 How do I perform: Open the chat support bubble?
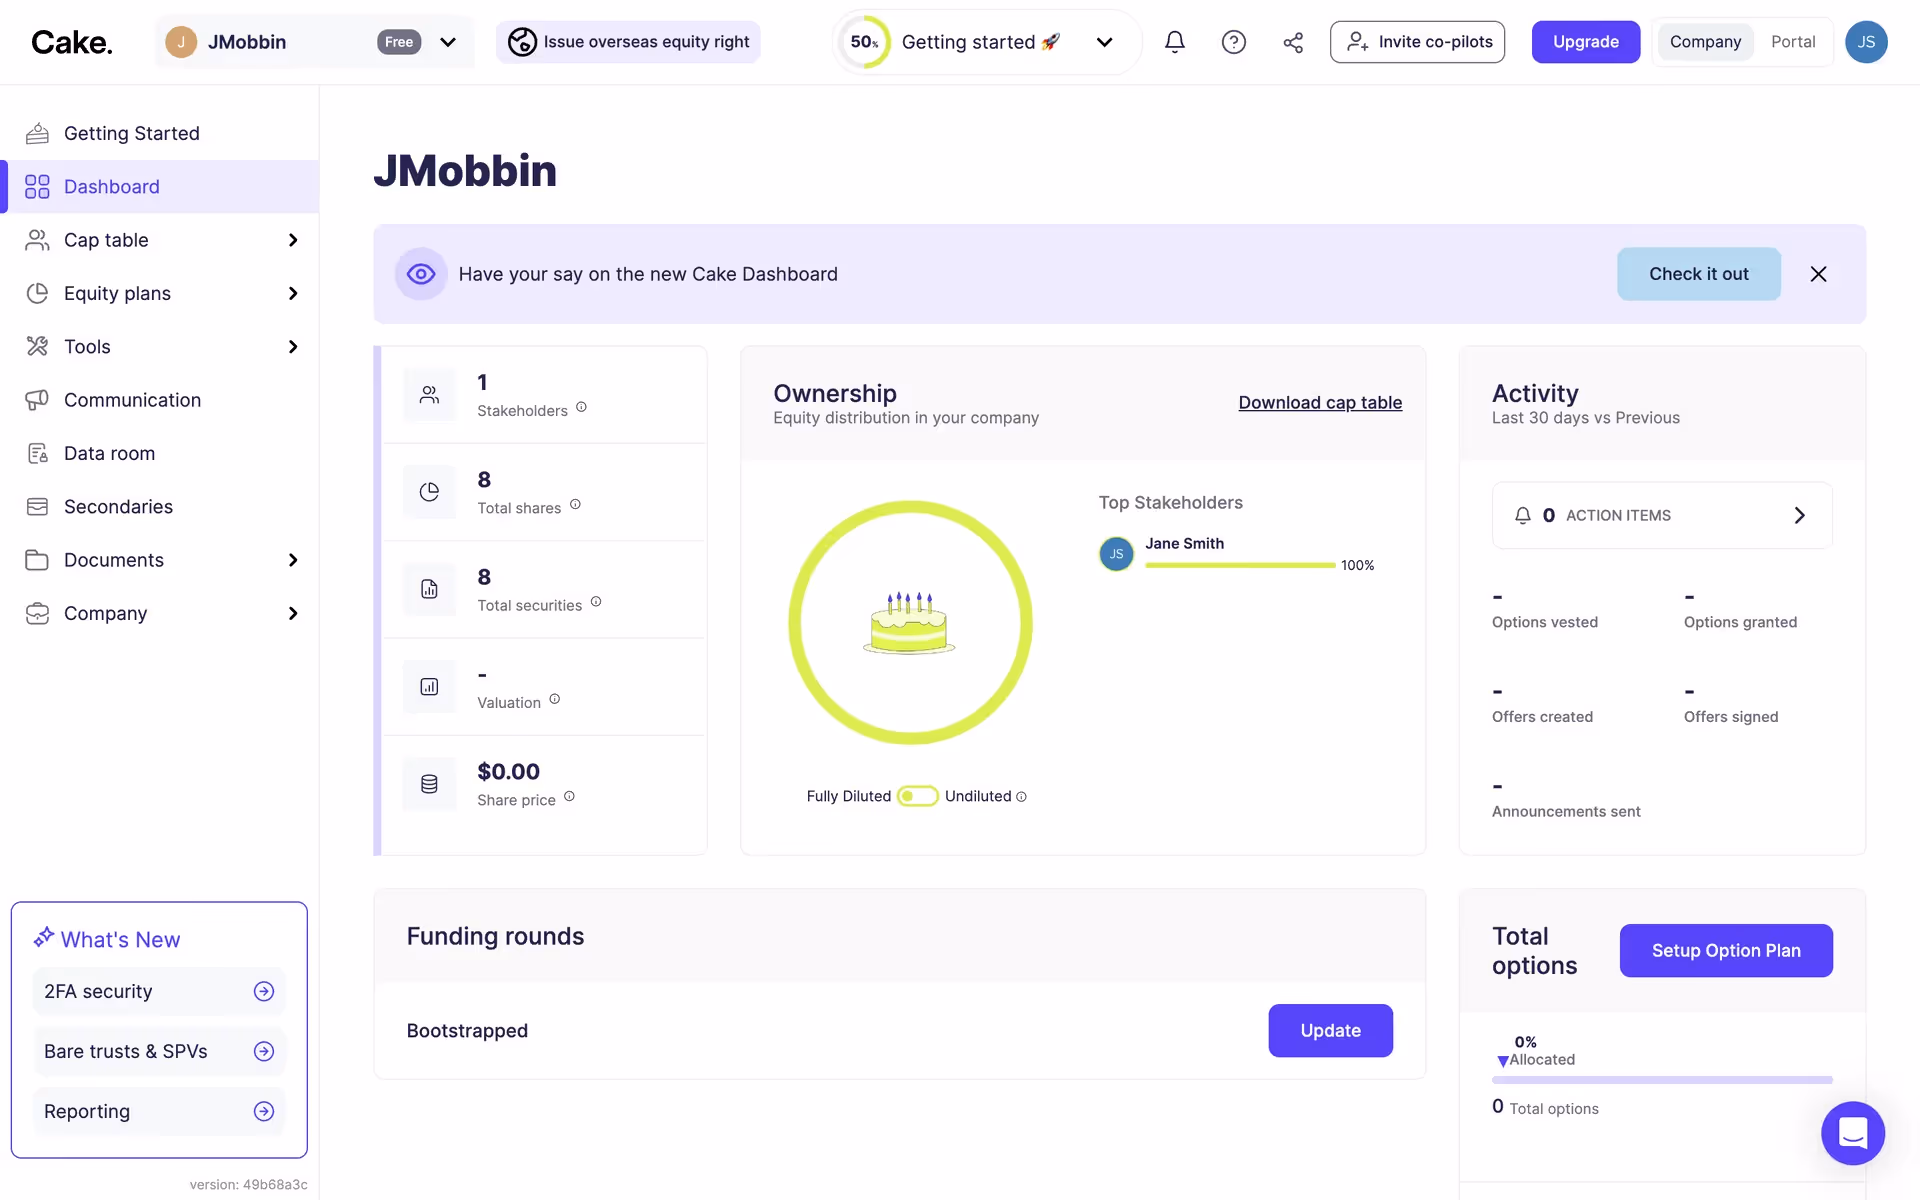(x=1852, y=1133)
